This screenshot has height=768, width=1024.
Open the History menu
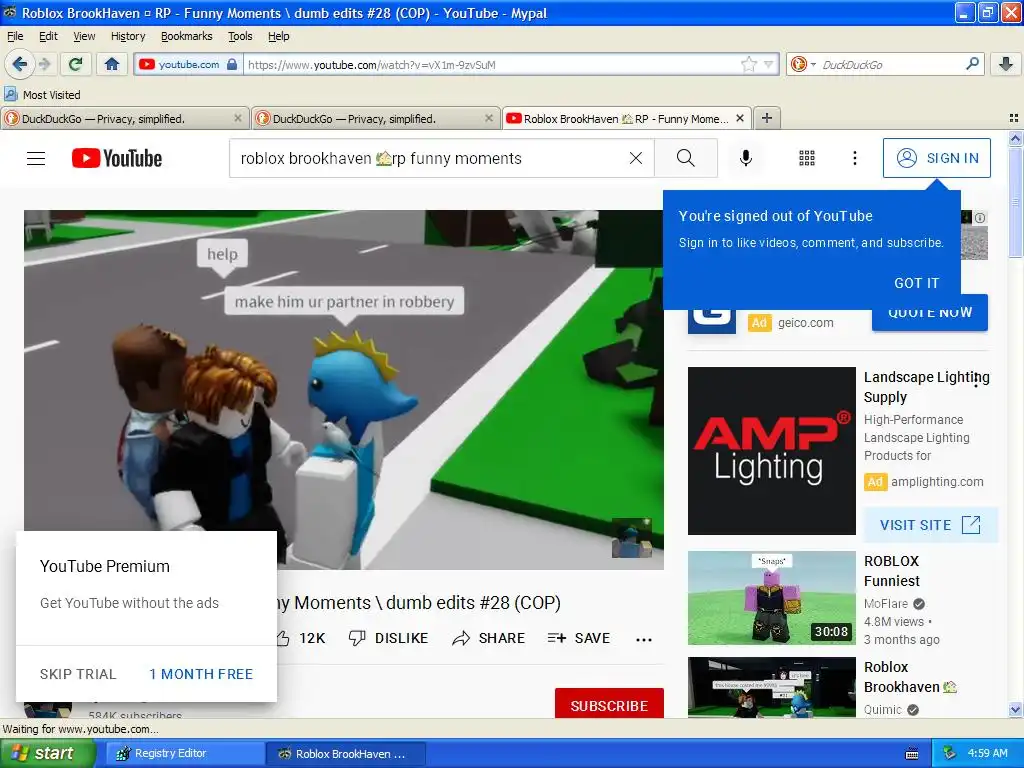click(x=128, y=37)
